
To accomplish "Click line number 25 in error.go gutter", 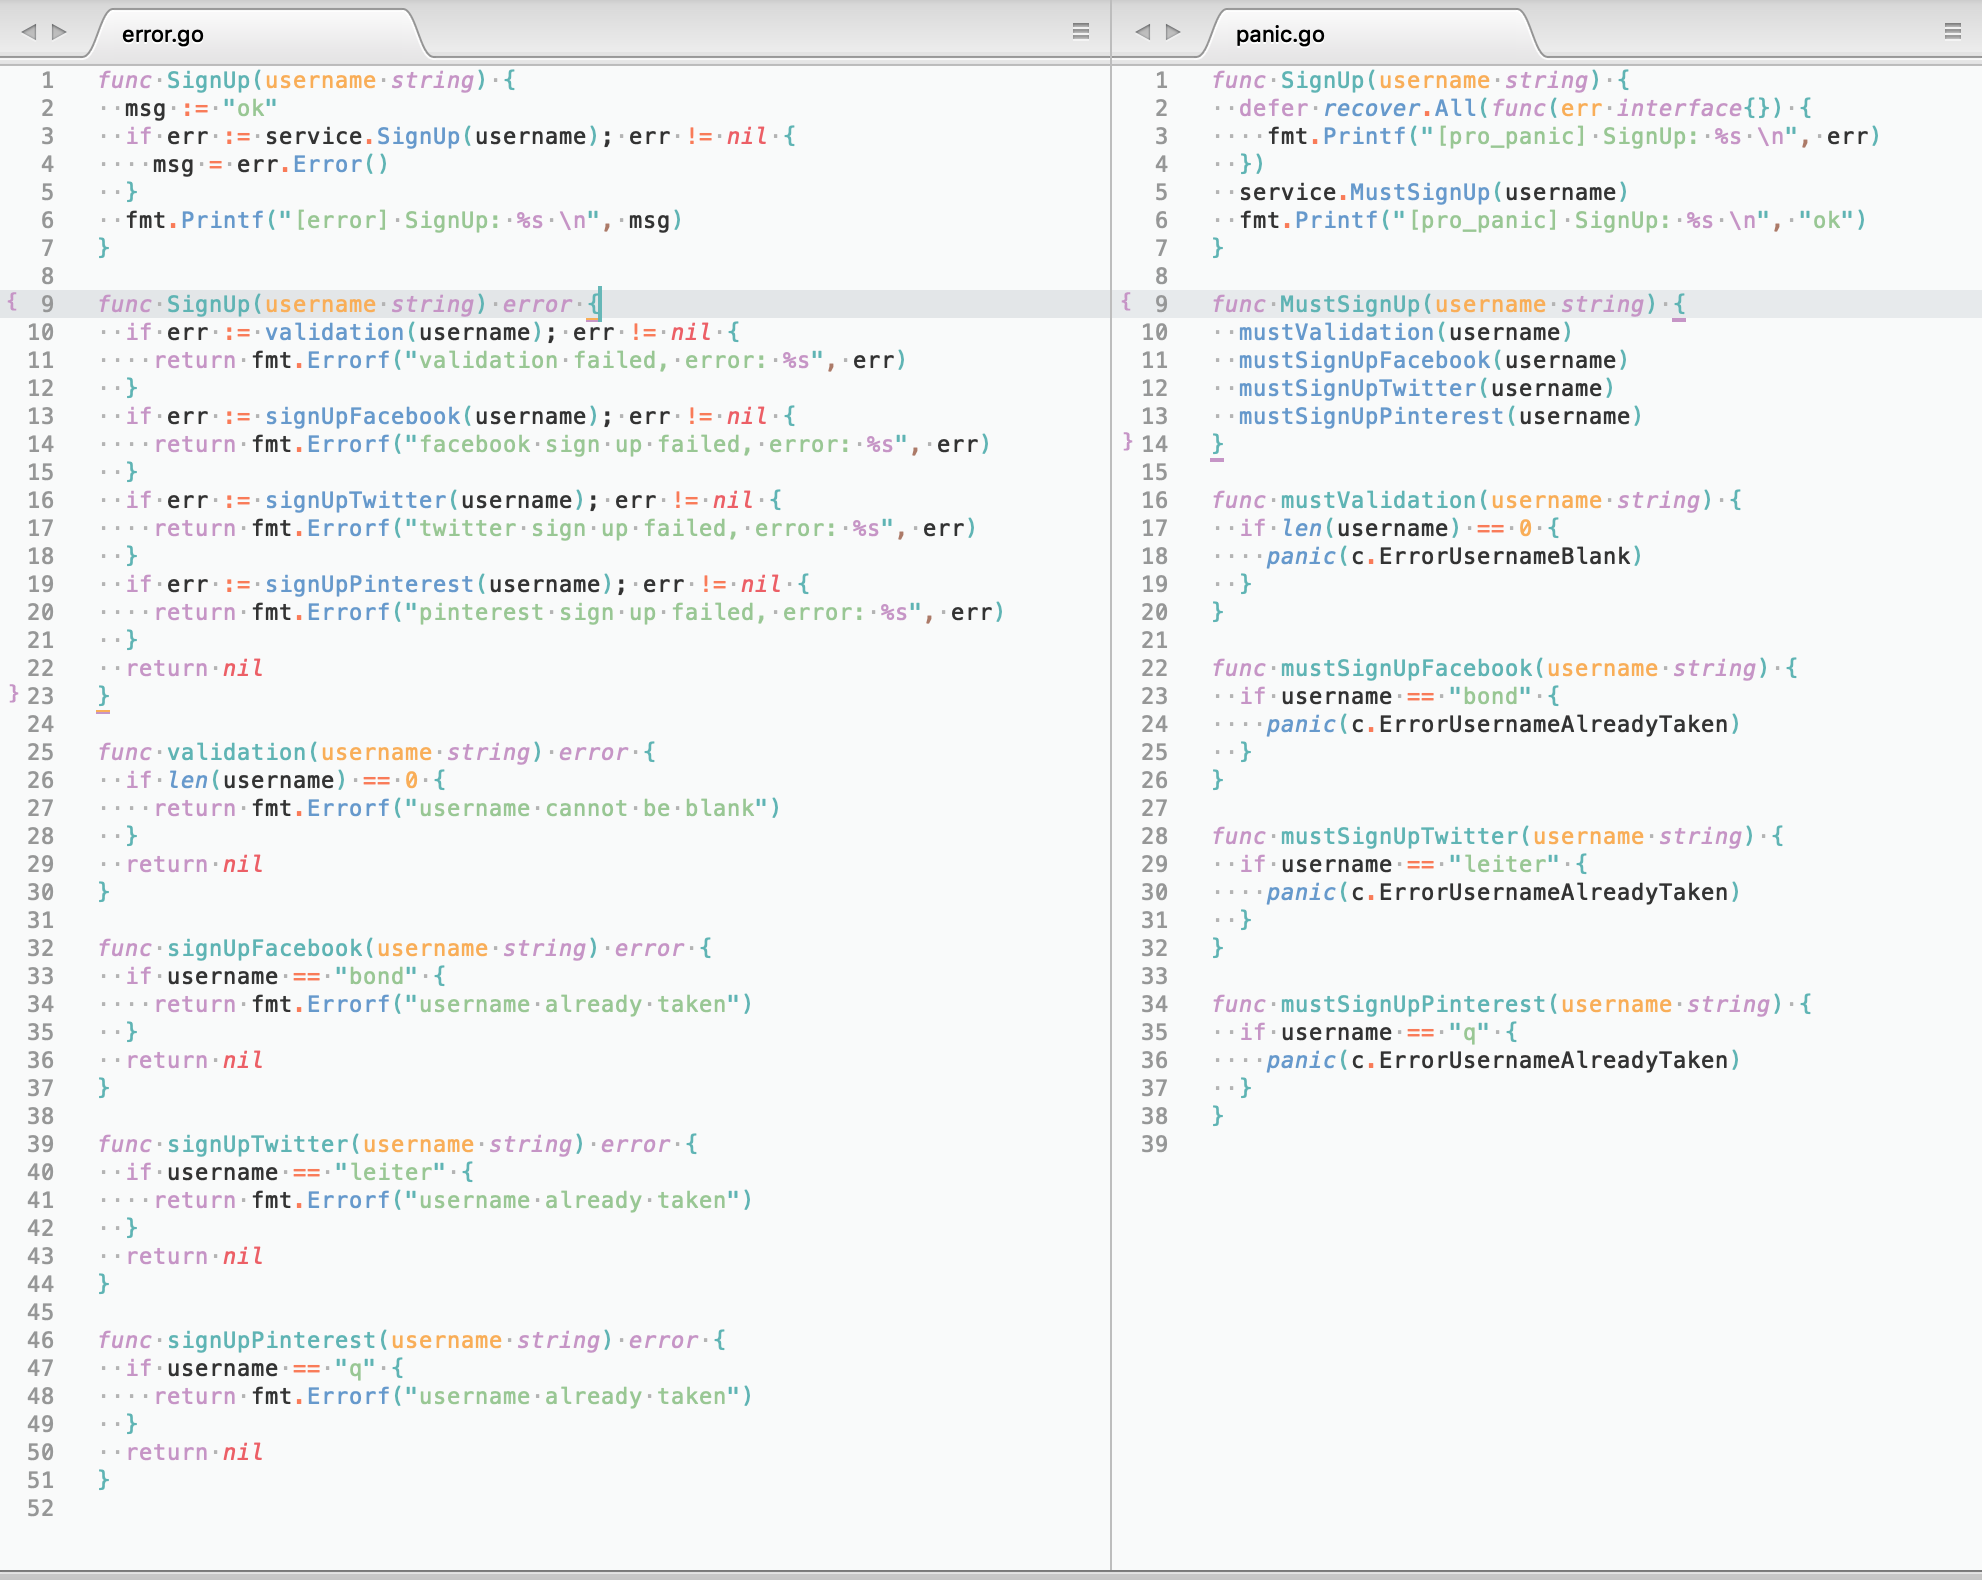I will [40, 752].
